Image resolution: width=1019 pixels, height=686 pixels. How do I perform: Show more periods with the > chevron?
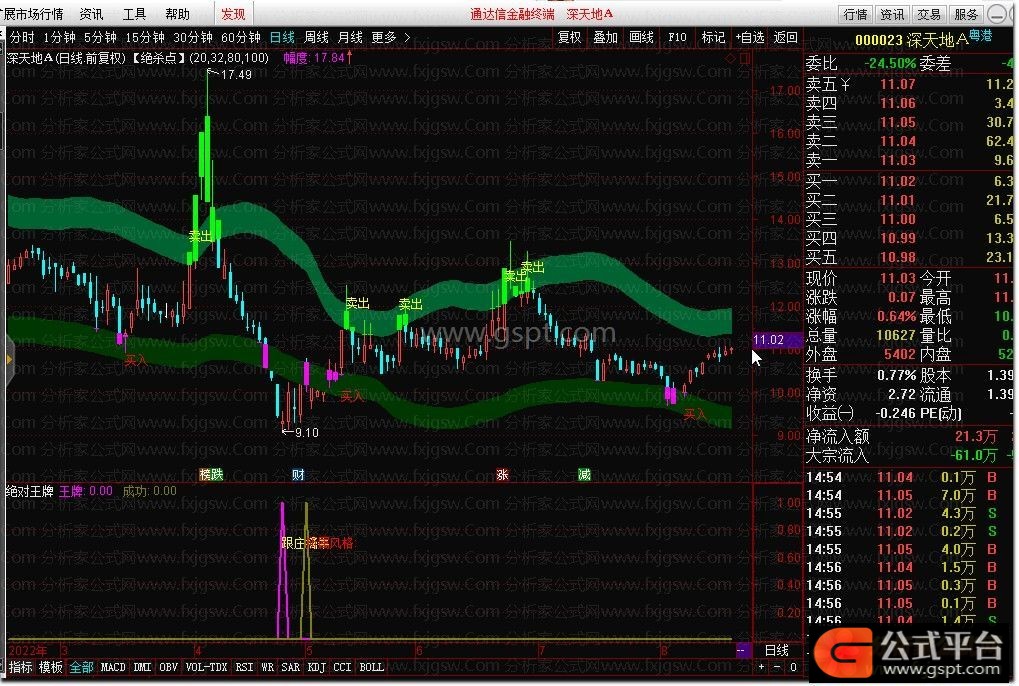407,38
